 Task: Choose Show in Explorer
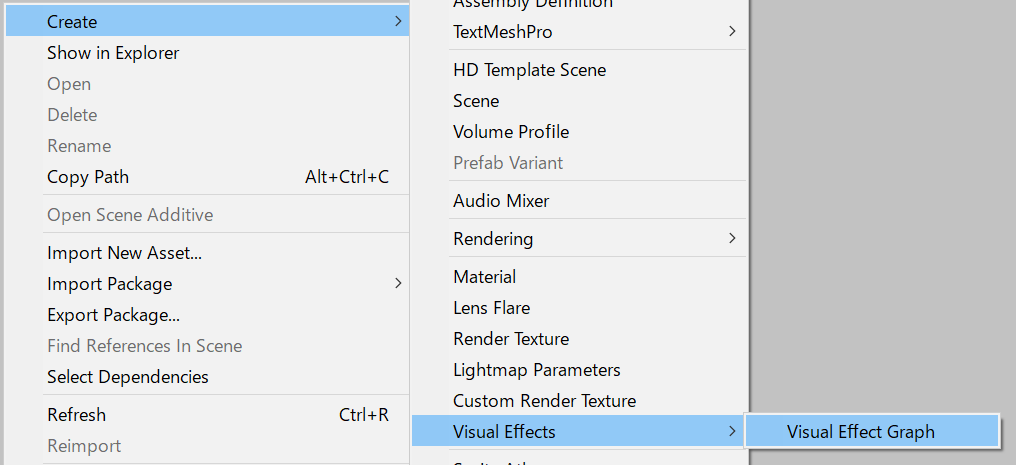[x=113, y=53]
